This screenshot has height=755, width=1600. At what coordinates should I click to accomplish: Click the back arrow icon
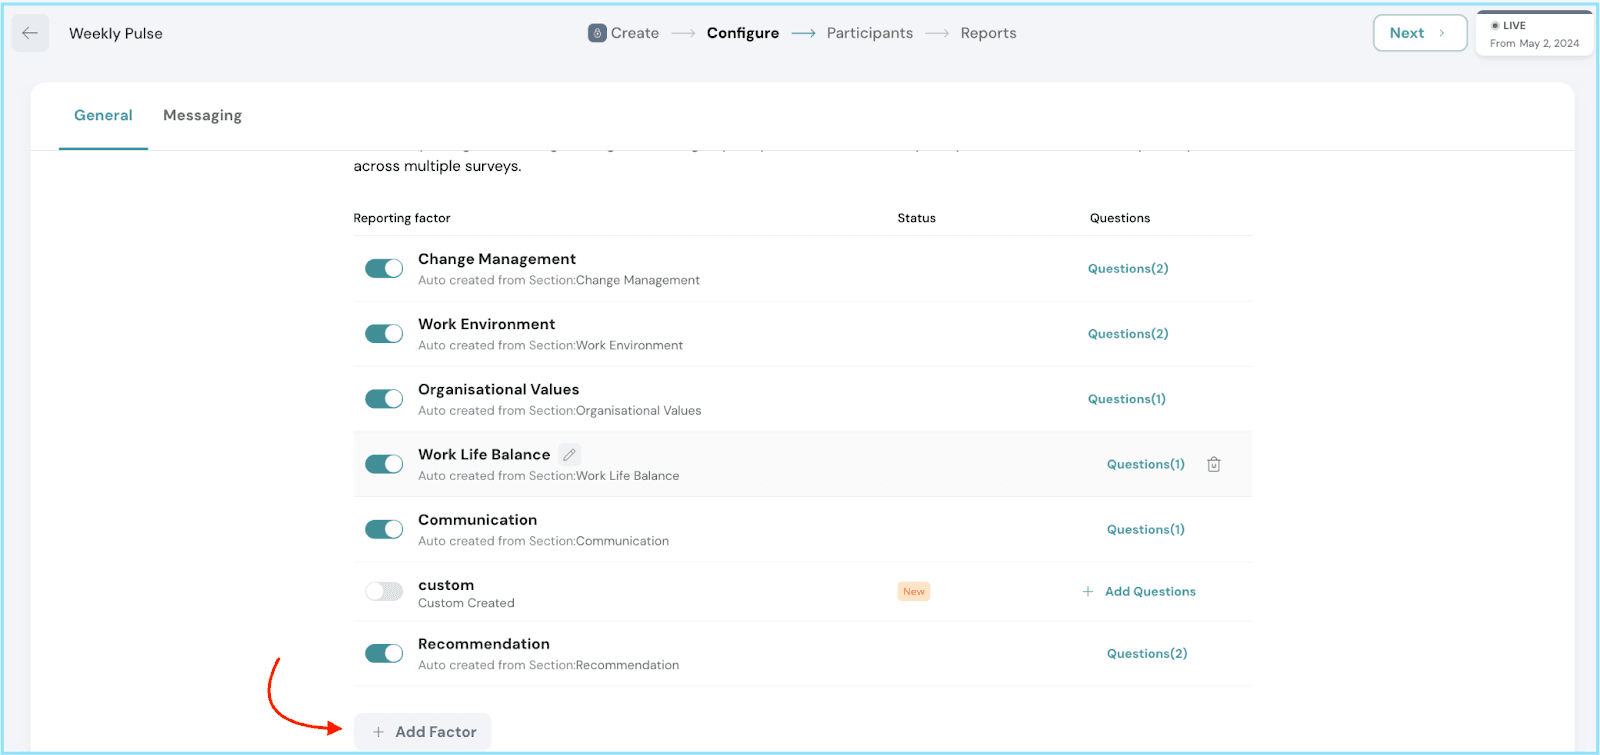click(x=30, y=33)
